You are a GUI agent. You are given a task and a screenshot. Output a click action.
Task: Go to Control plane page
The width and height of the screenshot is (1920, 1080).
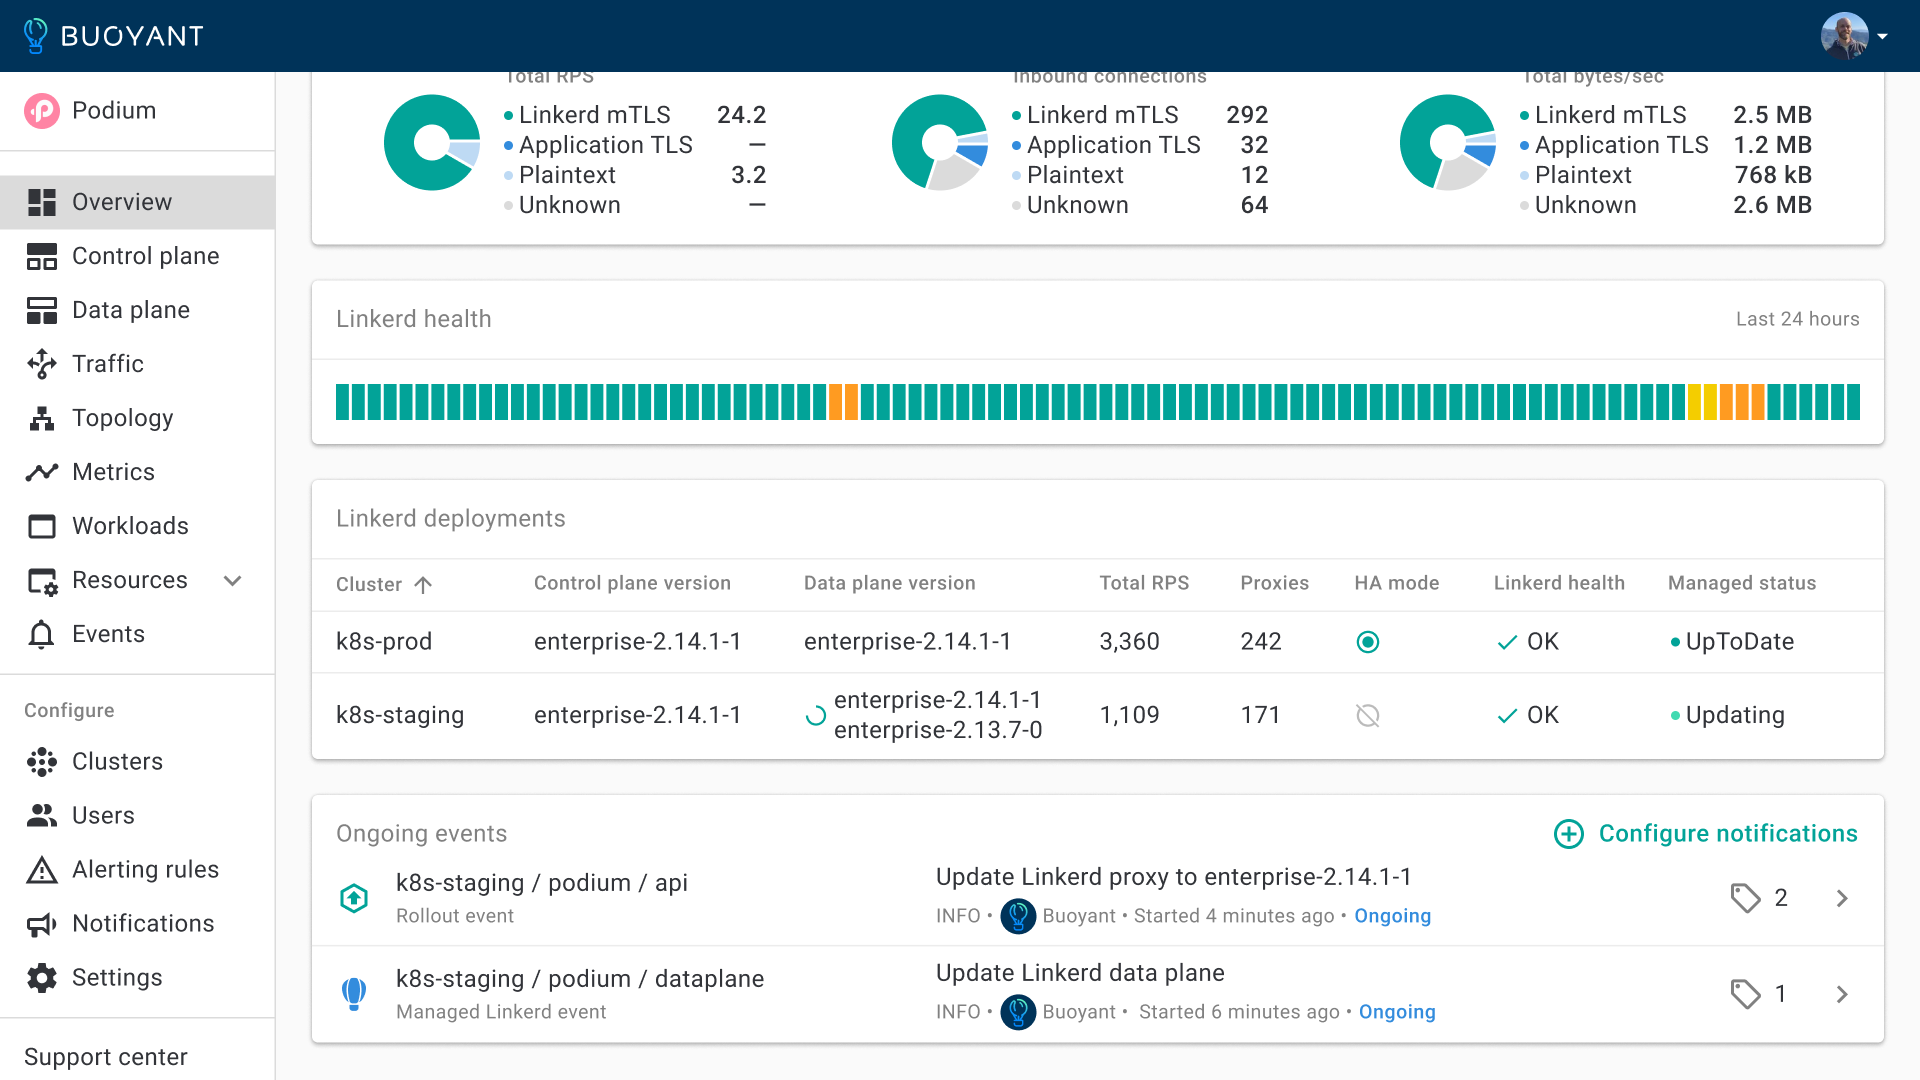[145, 256]
